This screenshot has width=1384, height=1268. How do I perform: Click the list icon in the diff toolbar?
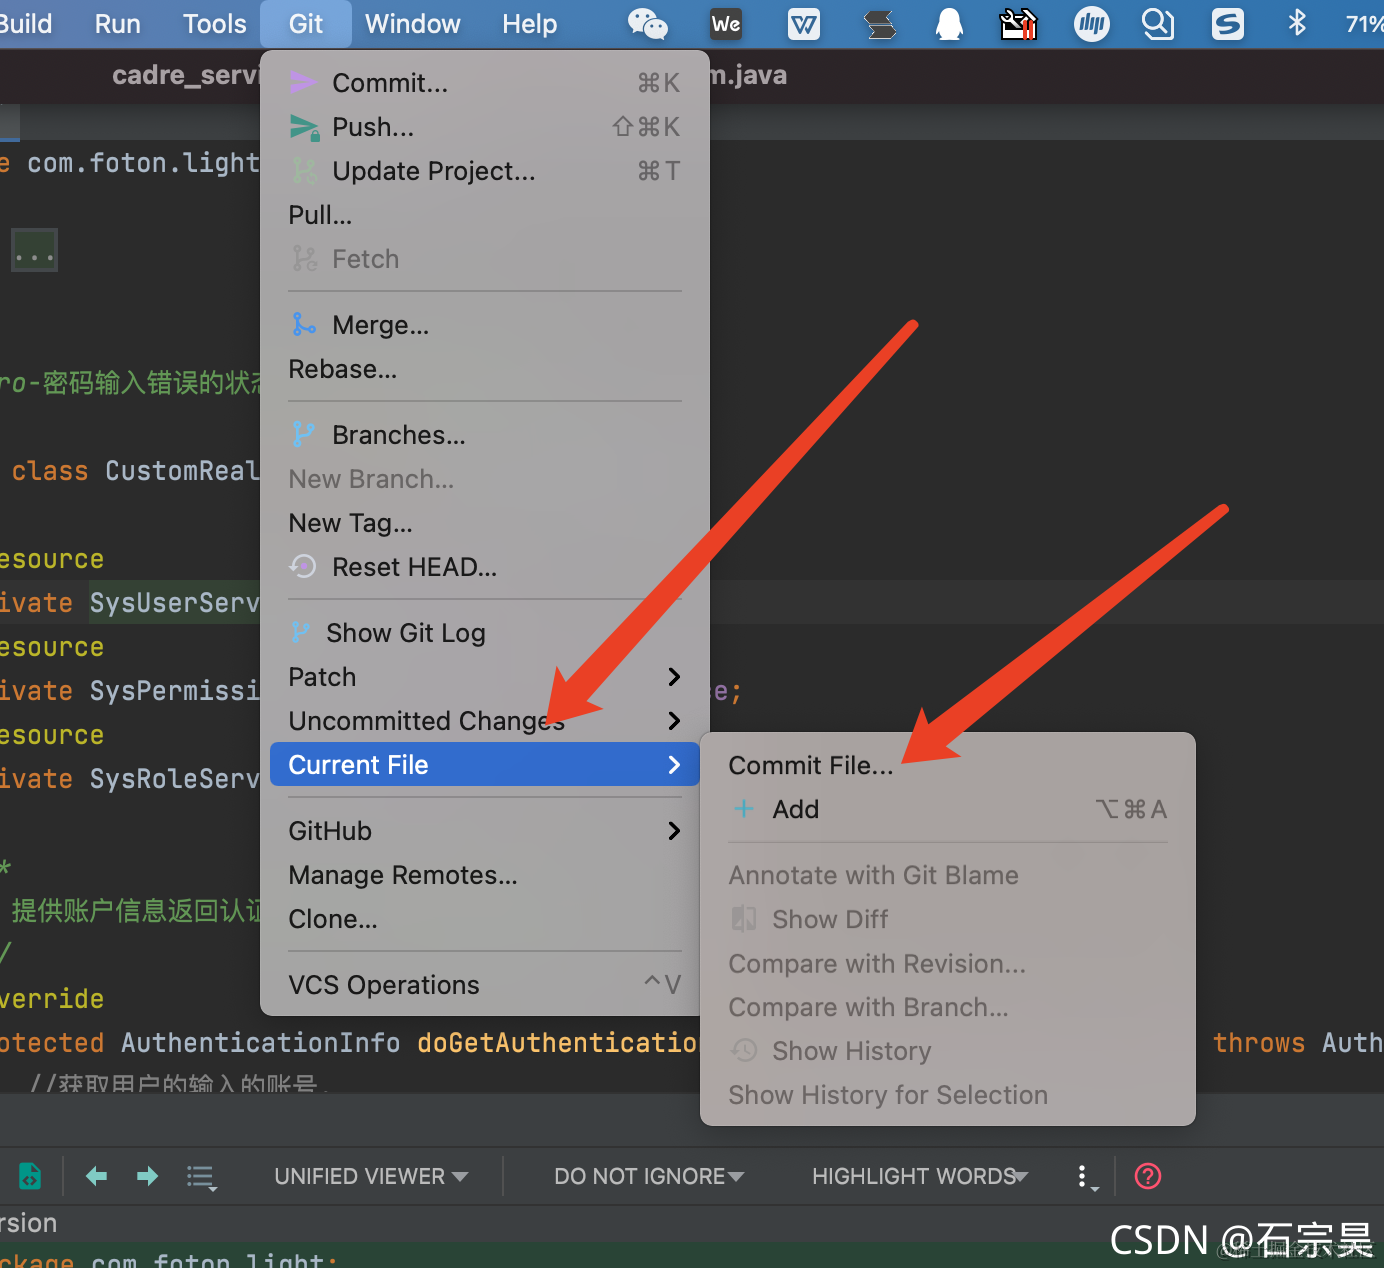[x=201, y=1177]
